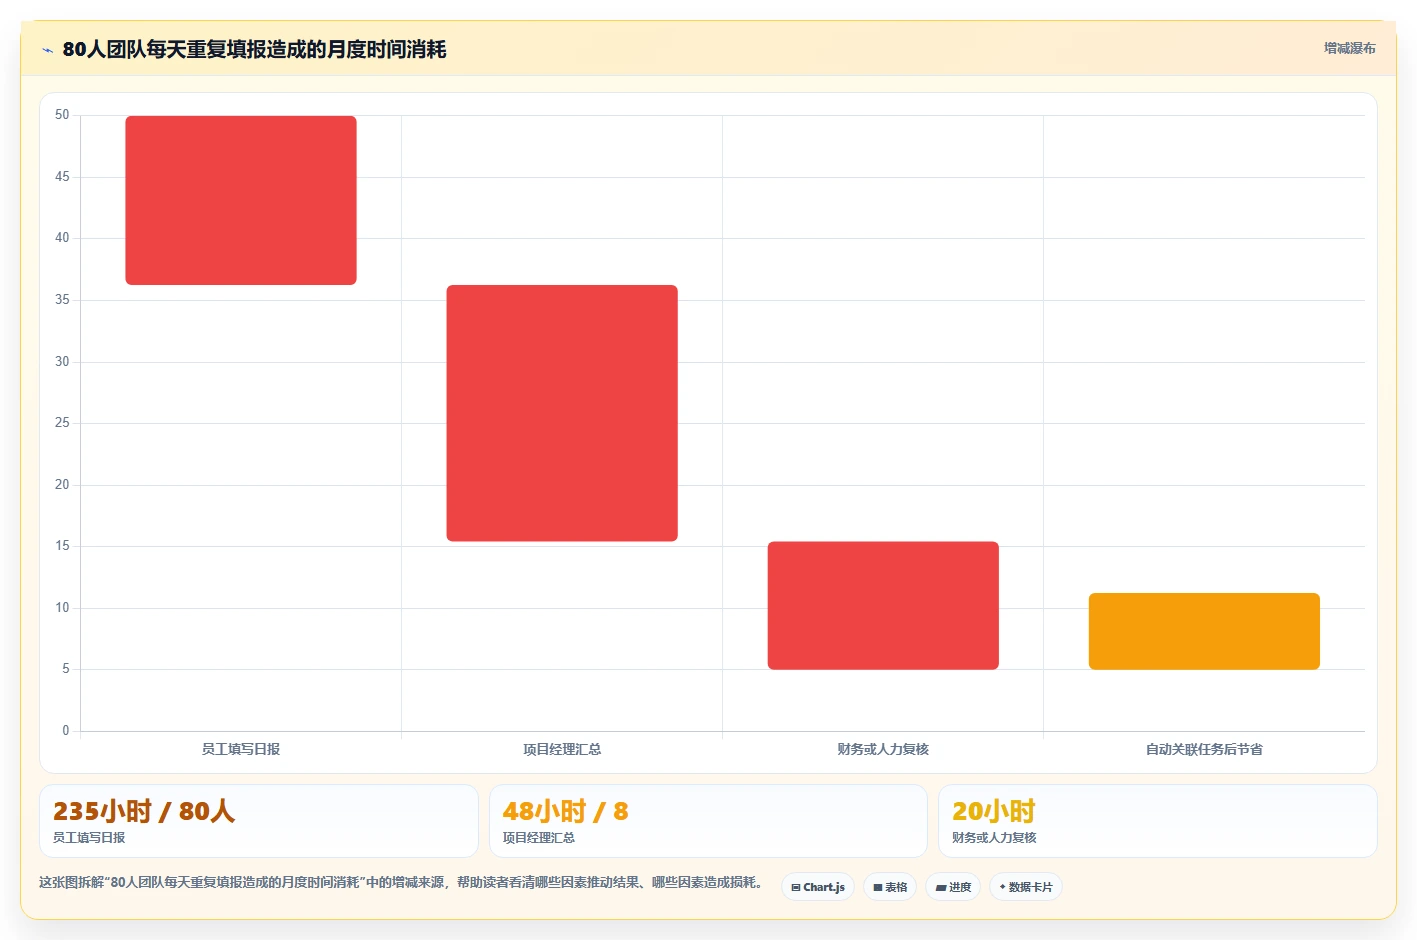Click the 进度 tag

(953, 887)
